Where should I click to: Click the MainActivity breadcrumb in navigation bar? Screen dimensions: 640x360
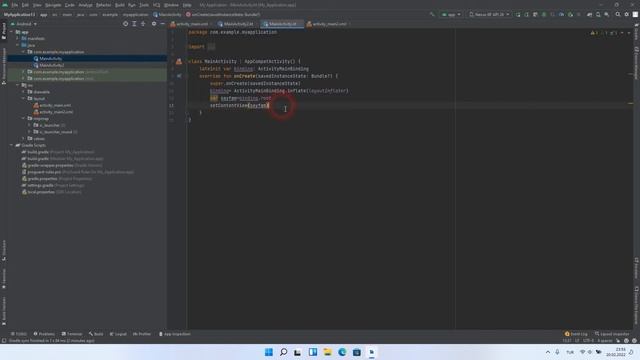[167, 15]
